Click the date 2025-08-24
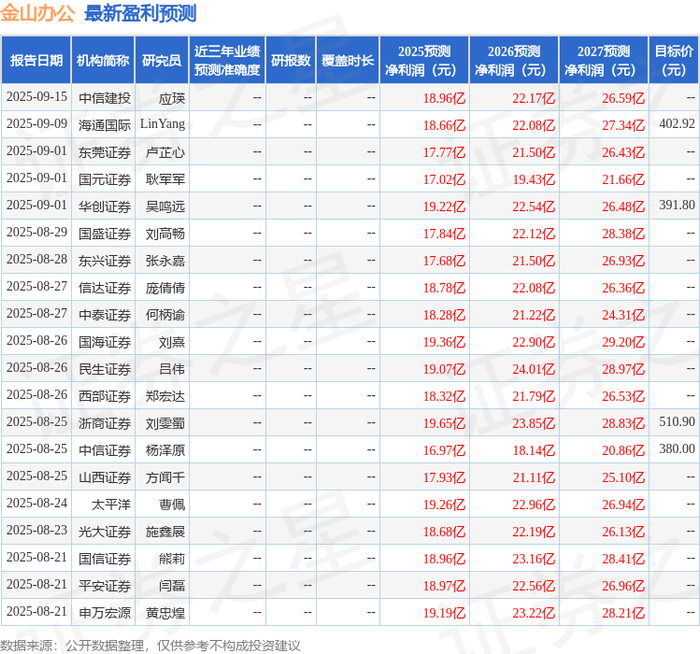The width and height of the screenshot is (700, 654). [37, 503]
